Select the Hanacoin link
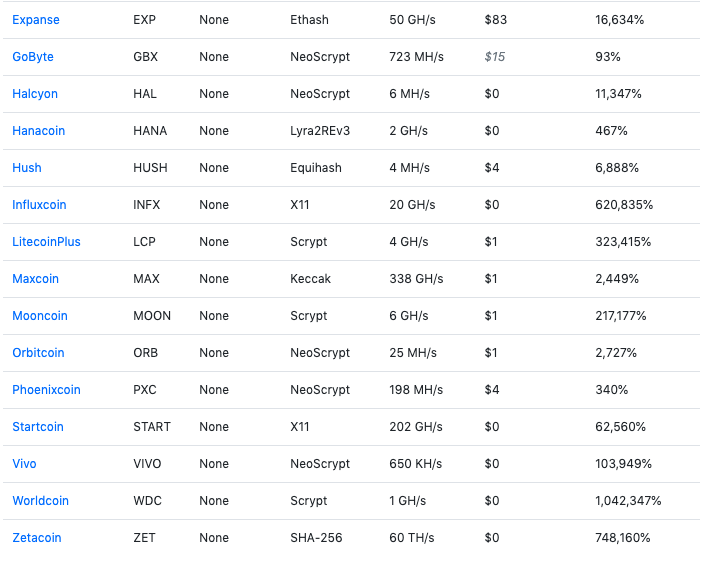Screen dimensions: 705x566 coord(39,131)
